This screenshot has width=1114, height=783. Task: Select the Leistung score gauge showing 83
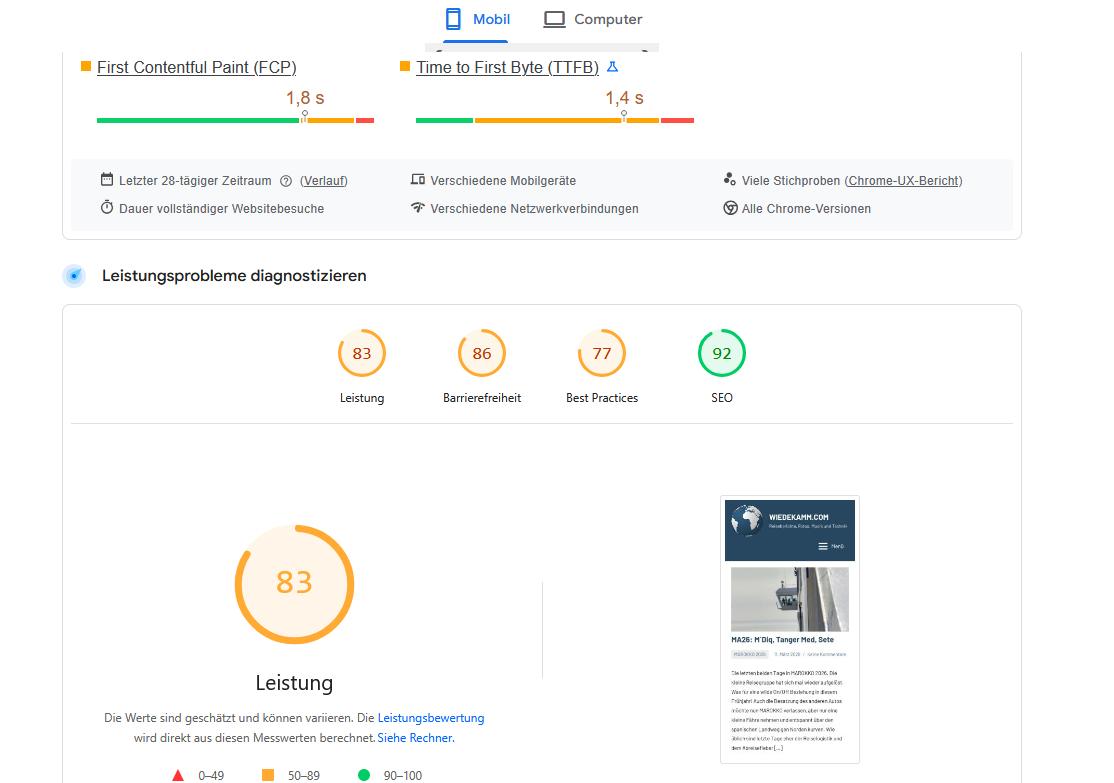click(362, 353)
